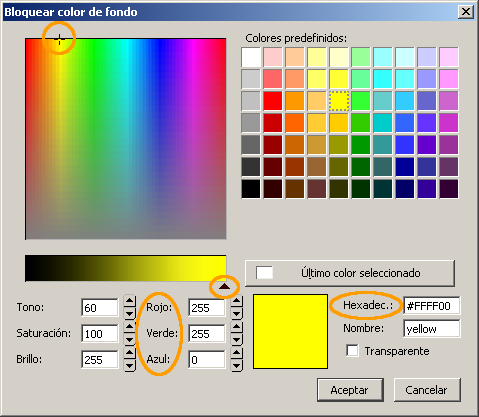Click Aceptar to confirm the color

[x=350, y=390]
